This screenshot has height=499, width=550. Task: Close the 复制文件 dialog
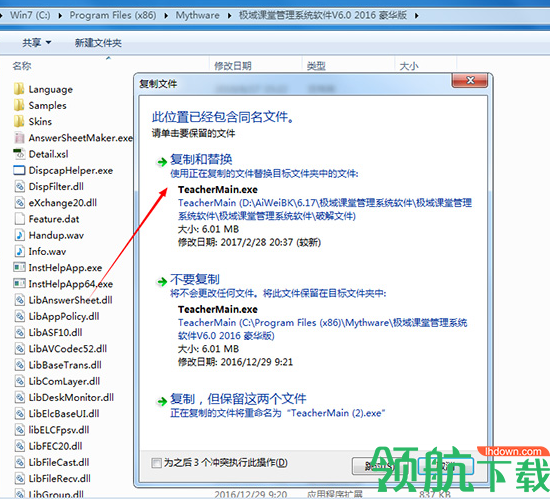point(470,81)
